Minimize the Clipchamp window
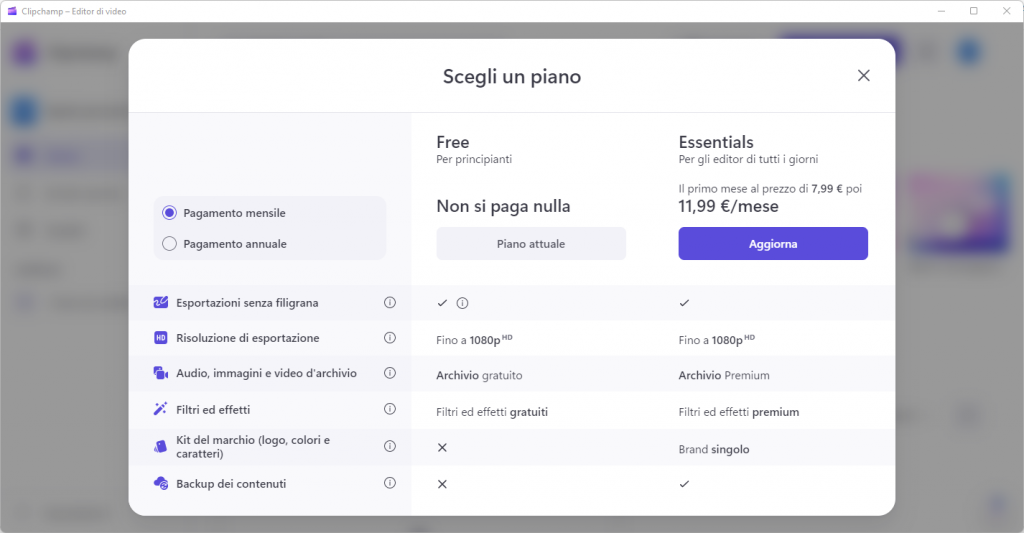This screenshot has width=1024, height=533. click(x=941, y=11)
